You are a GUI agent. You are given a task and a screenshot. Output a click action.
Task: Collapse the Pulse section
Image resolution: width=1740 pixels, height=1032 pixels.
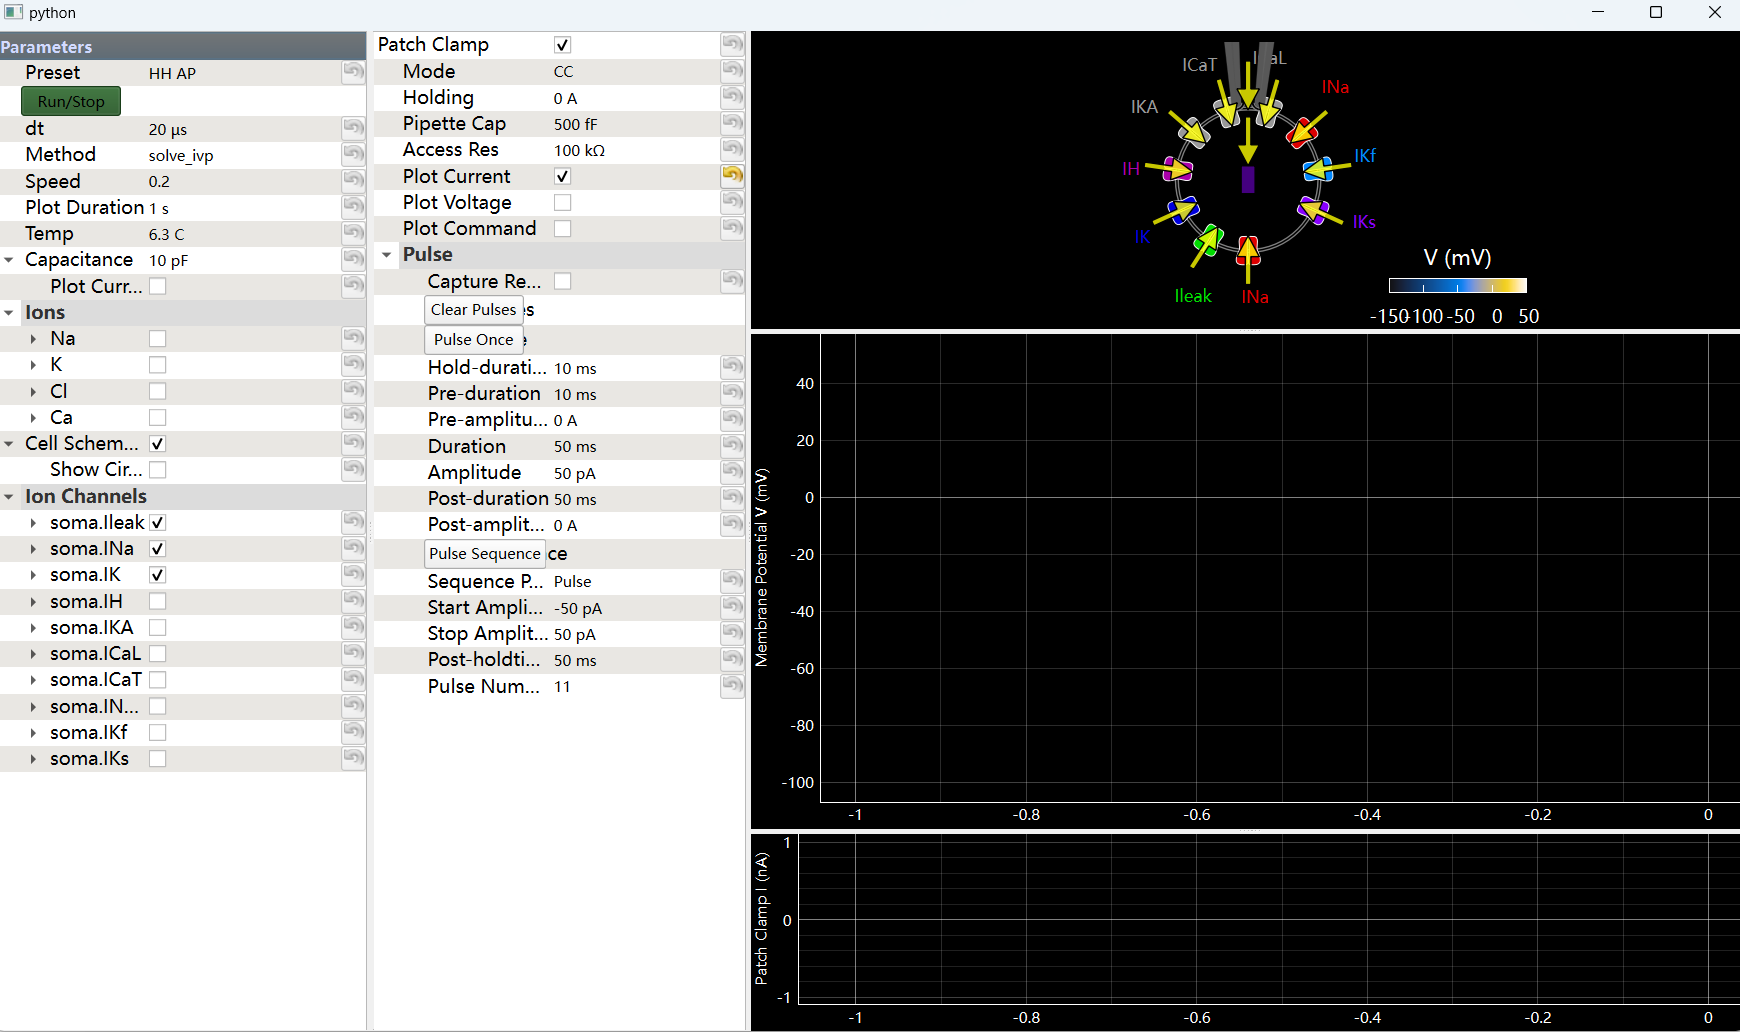(387, 255)
